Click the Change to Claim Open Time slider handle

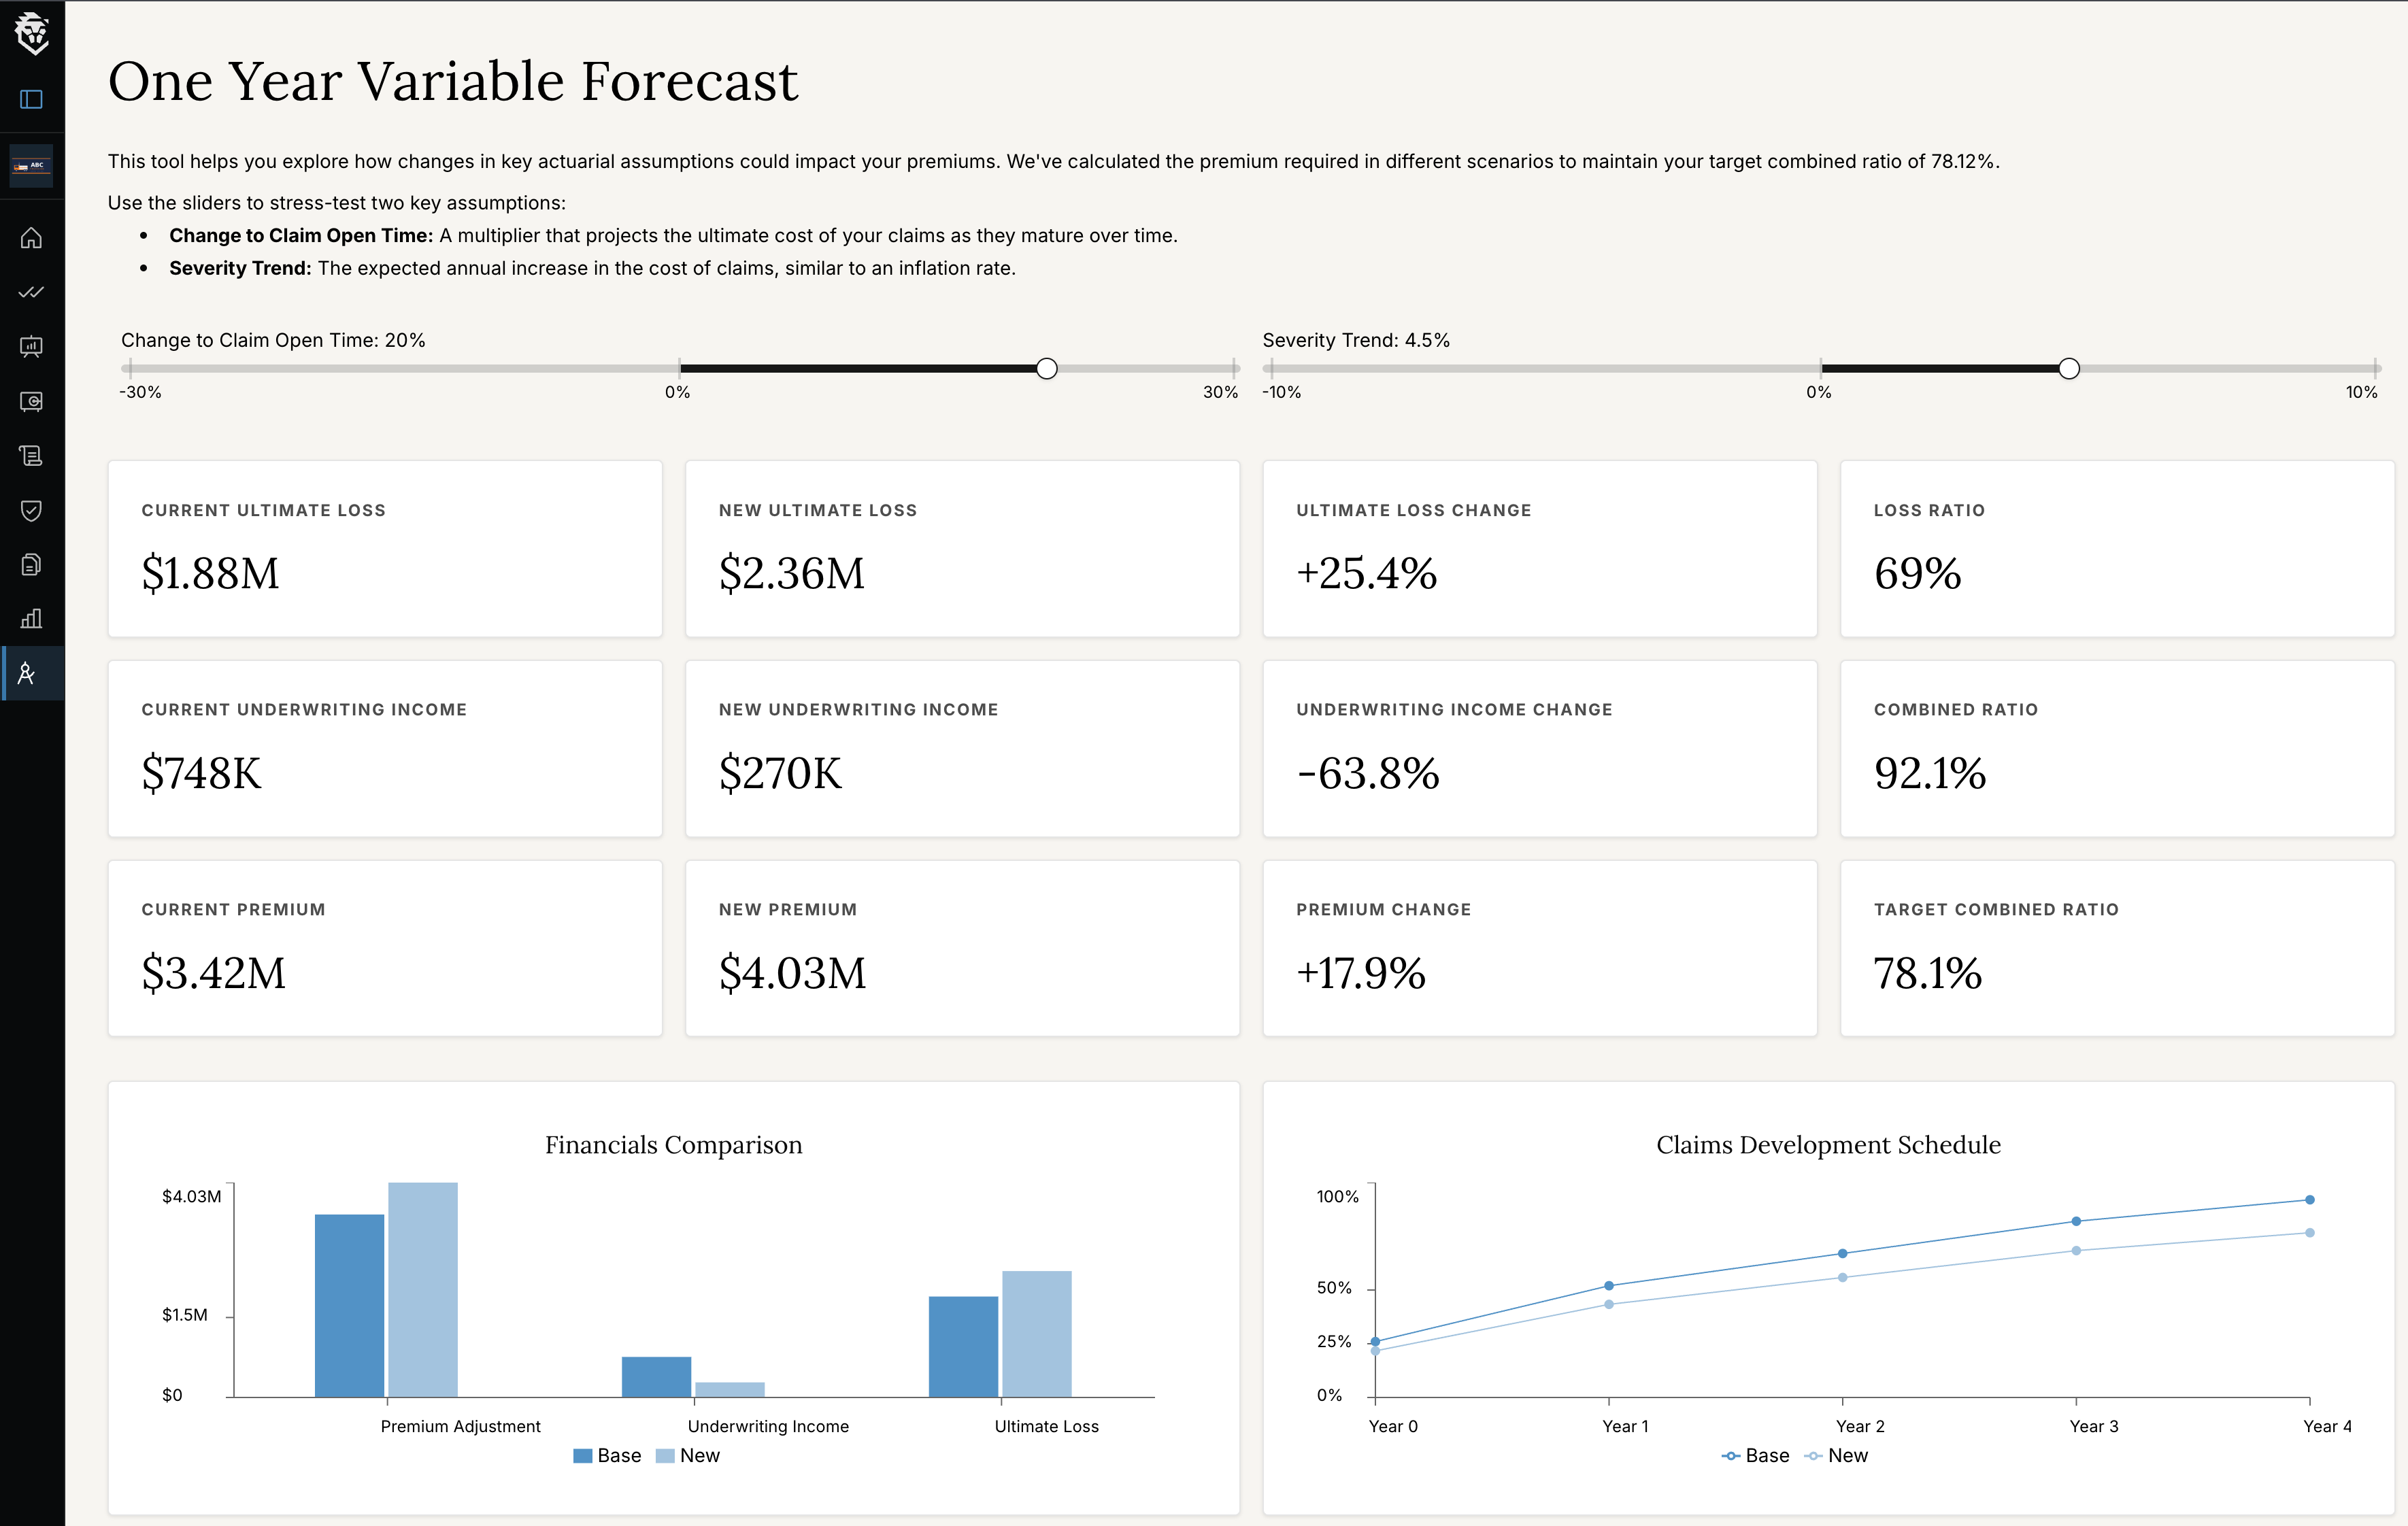(1046, 369)
